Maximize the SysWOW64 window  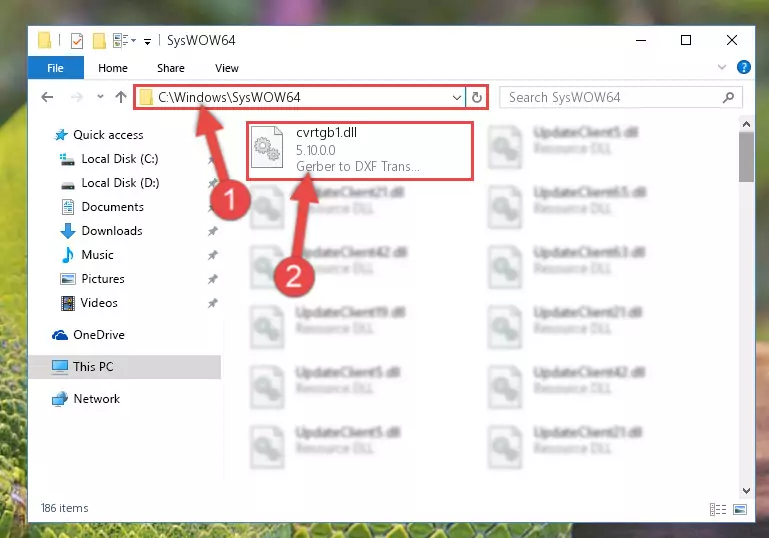[686, 40]
